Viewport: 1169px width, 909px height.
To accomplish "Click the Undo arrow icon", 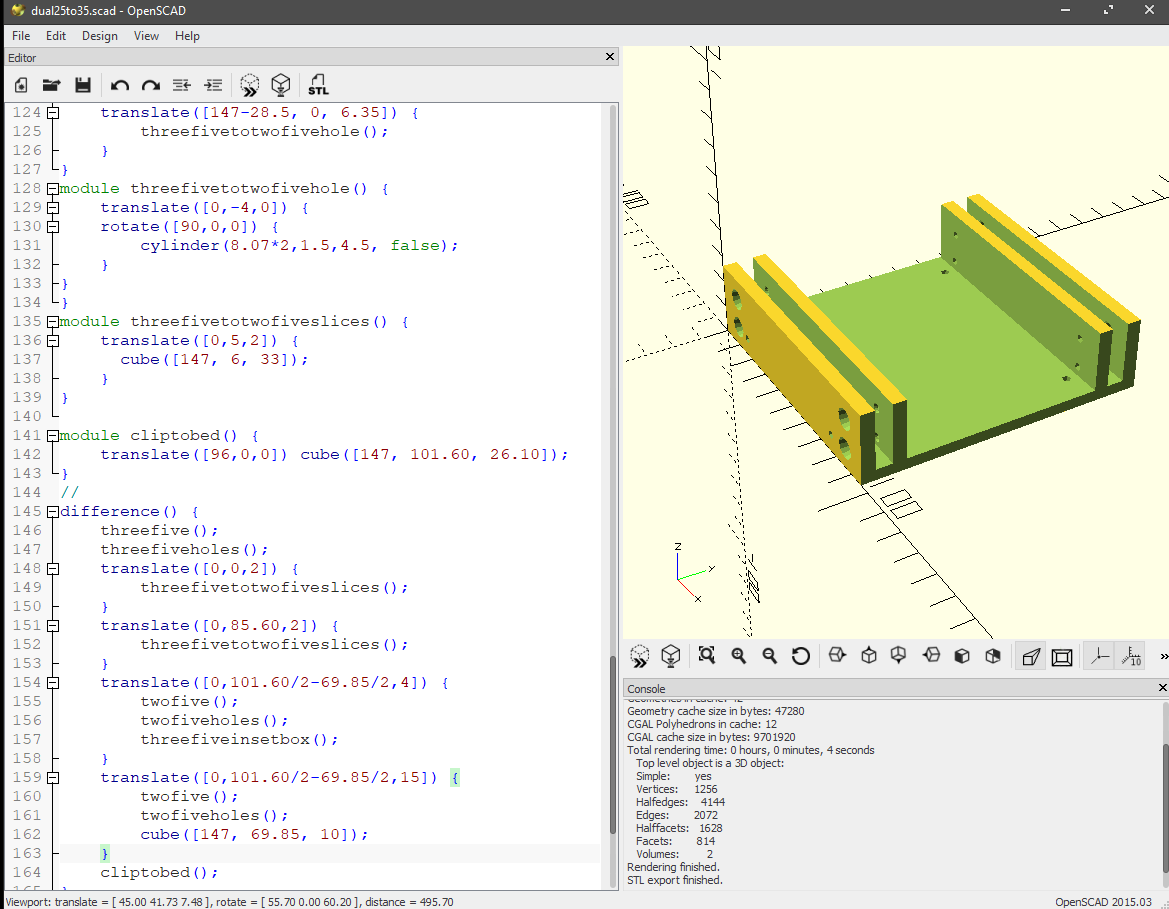I will pos(120,85).
